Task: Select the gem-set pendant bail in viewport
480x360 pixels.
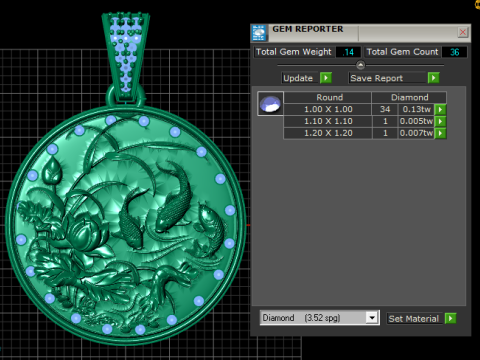Action: pos(126,57)
